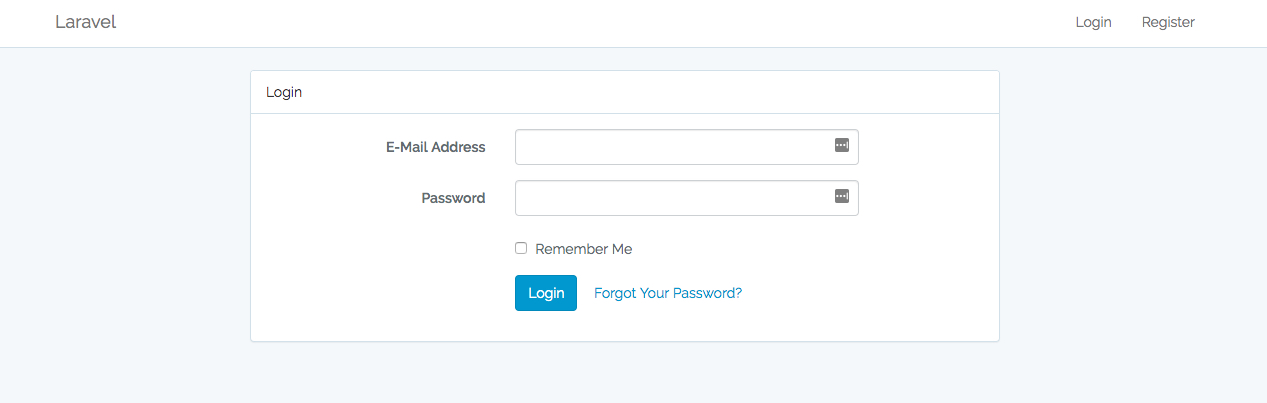Screen dimensions: 1267x403
Task: Tick the Remember Me checkbox
Action: (521, 248)
